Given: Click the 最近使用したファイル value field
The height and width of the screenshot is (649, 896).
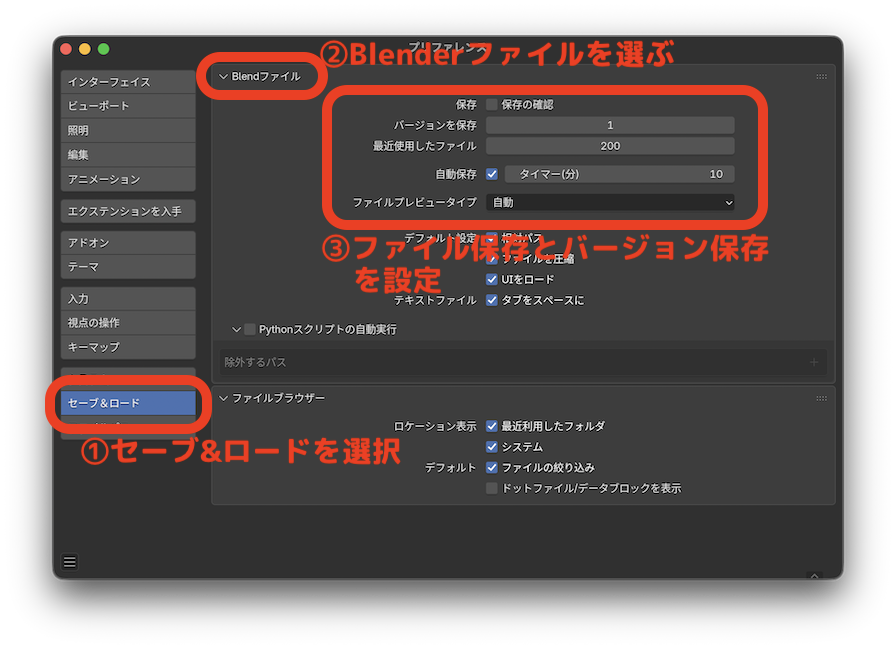Looking at the screenshot, I should point(610,146).
